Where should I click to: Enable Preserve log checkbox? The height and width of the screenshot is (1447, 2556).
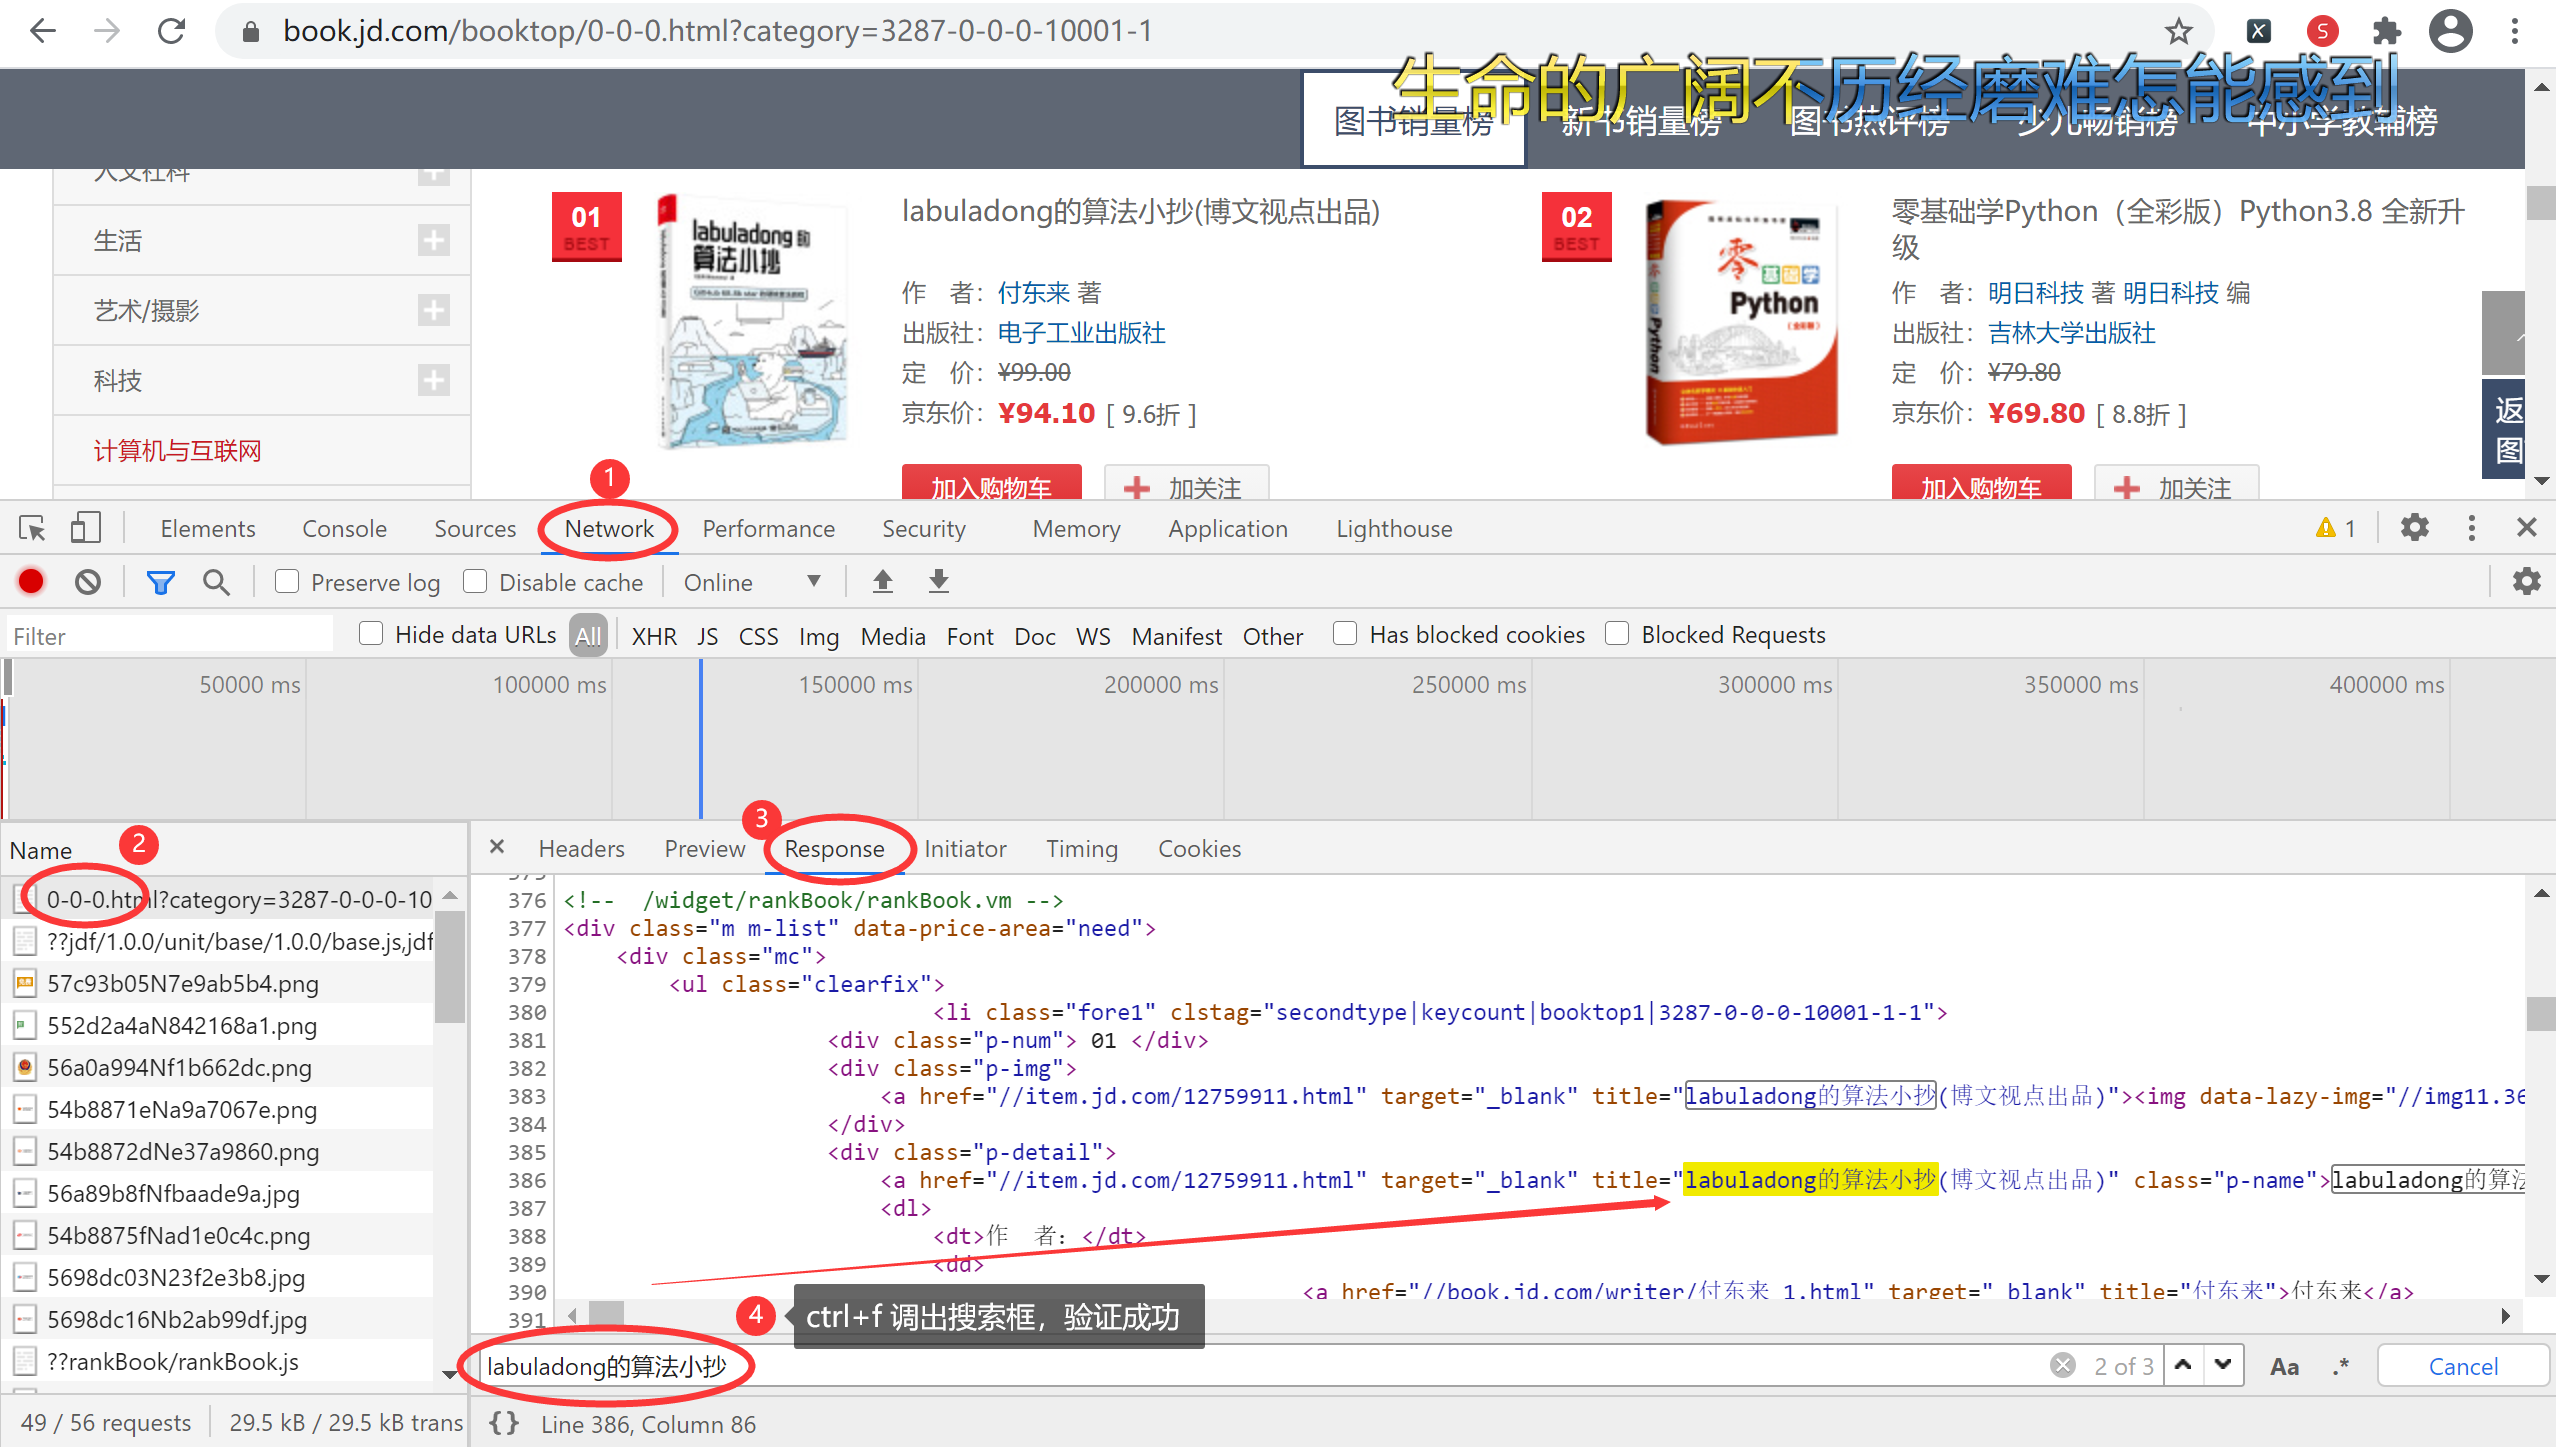[x=287, y=581]
